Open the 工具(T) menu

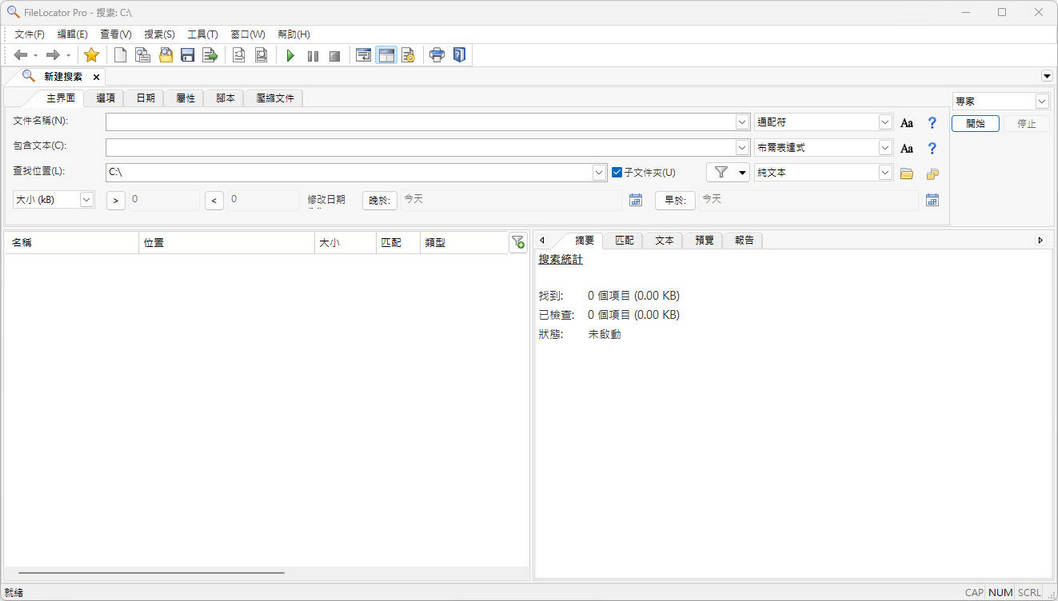(x=201, y=33)
